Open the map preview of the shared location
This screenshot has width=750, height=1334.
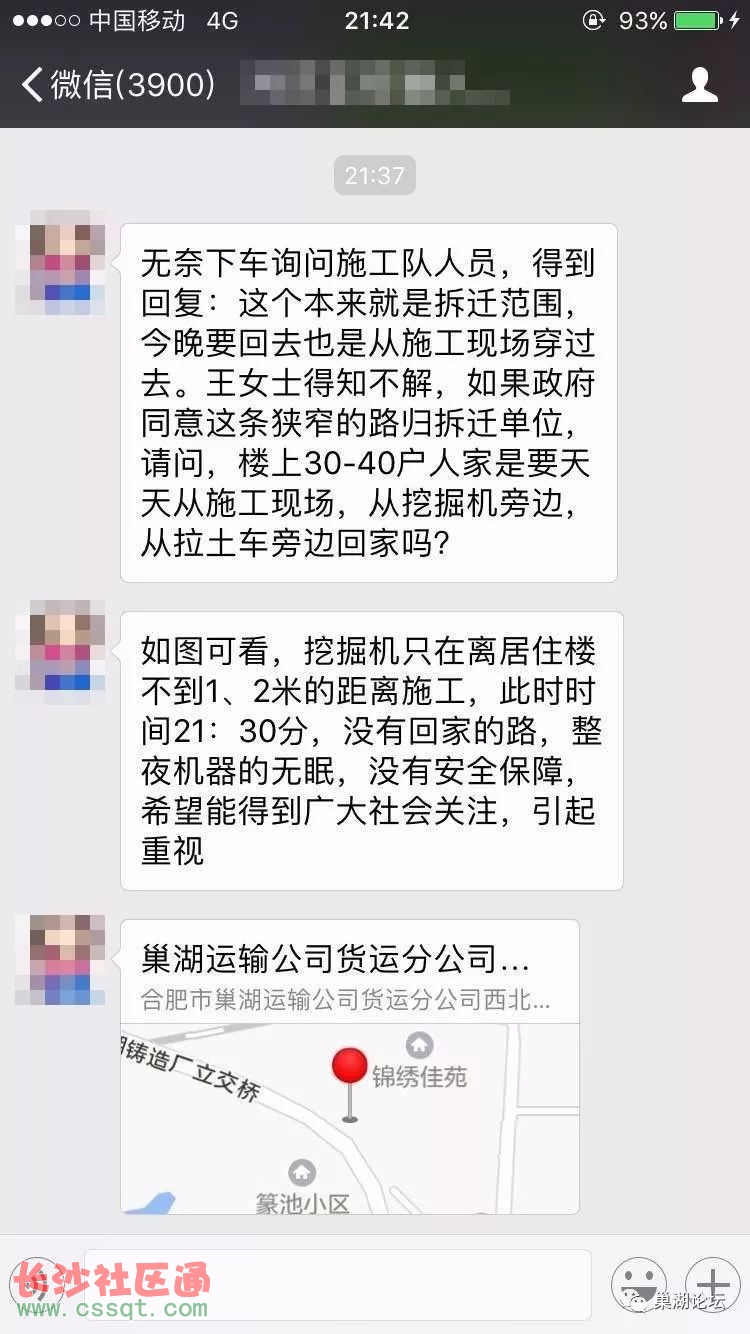pos(350,1118)
